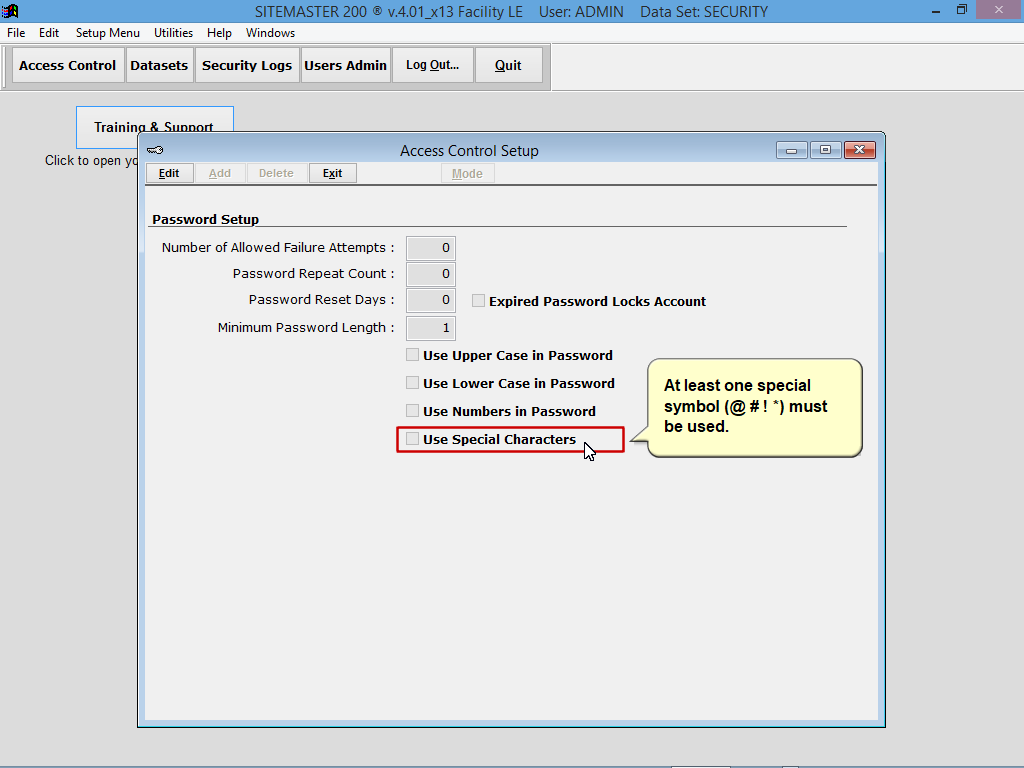
Task: Enable Expired Password Locks Account checkbox
Action: pyautogui.click(x=478, y=300)
